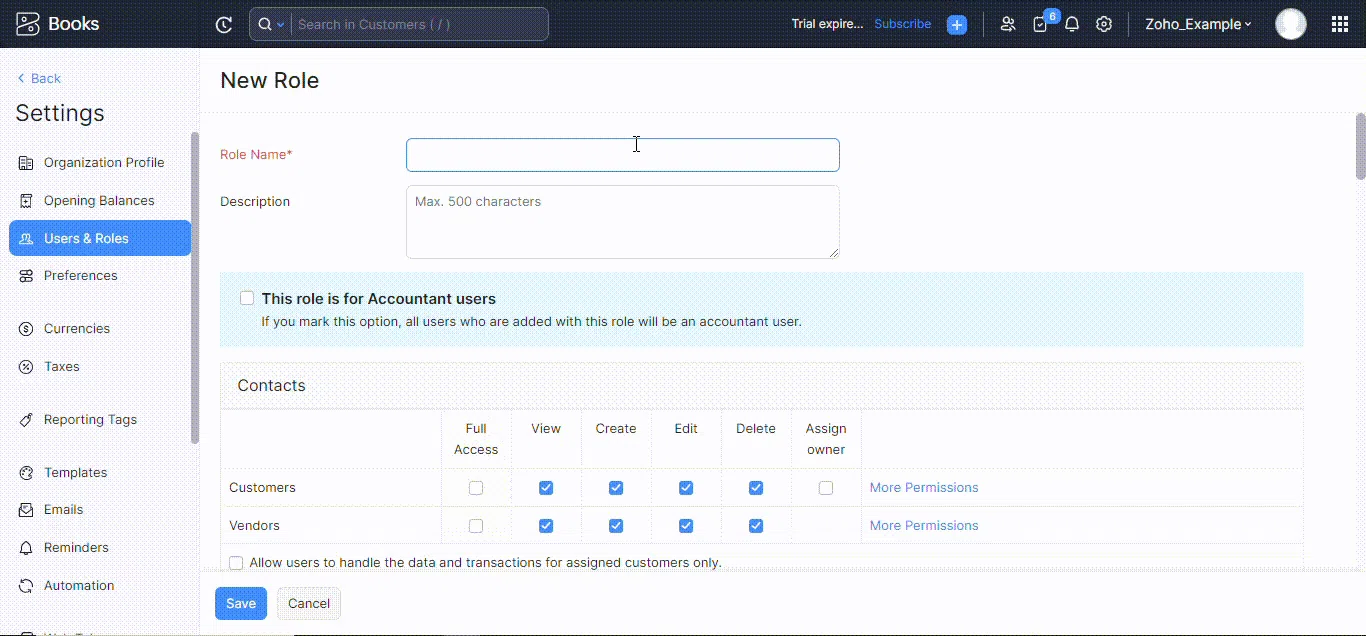Click the Save button
The image size is (1366, 636).
(x=241, y=604)
